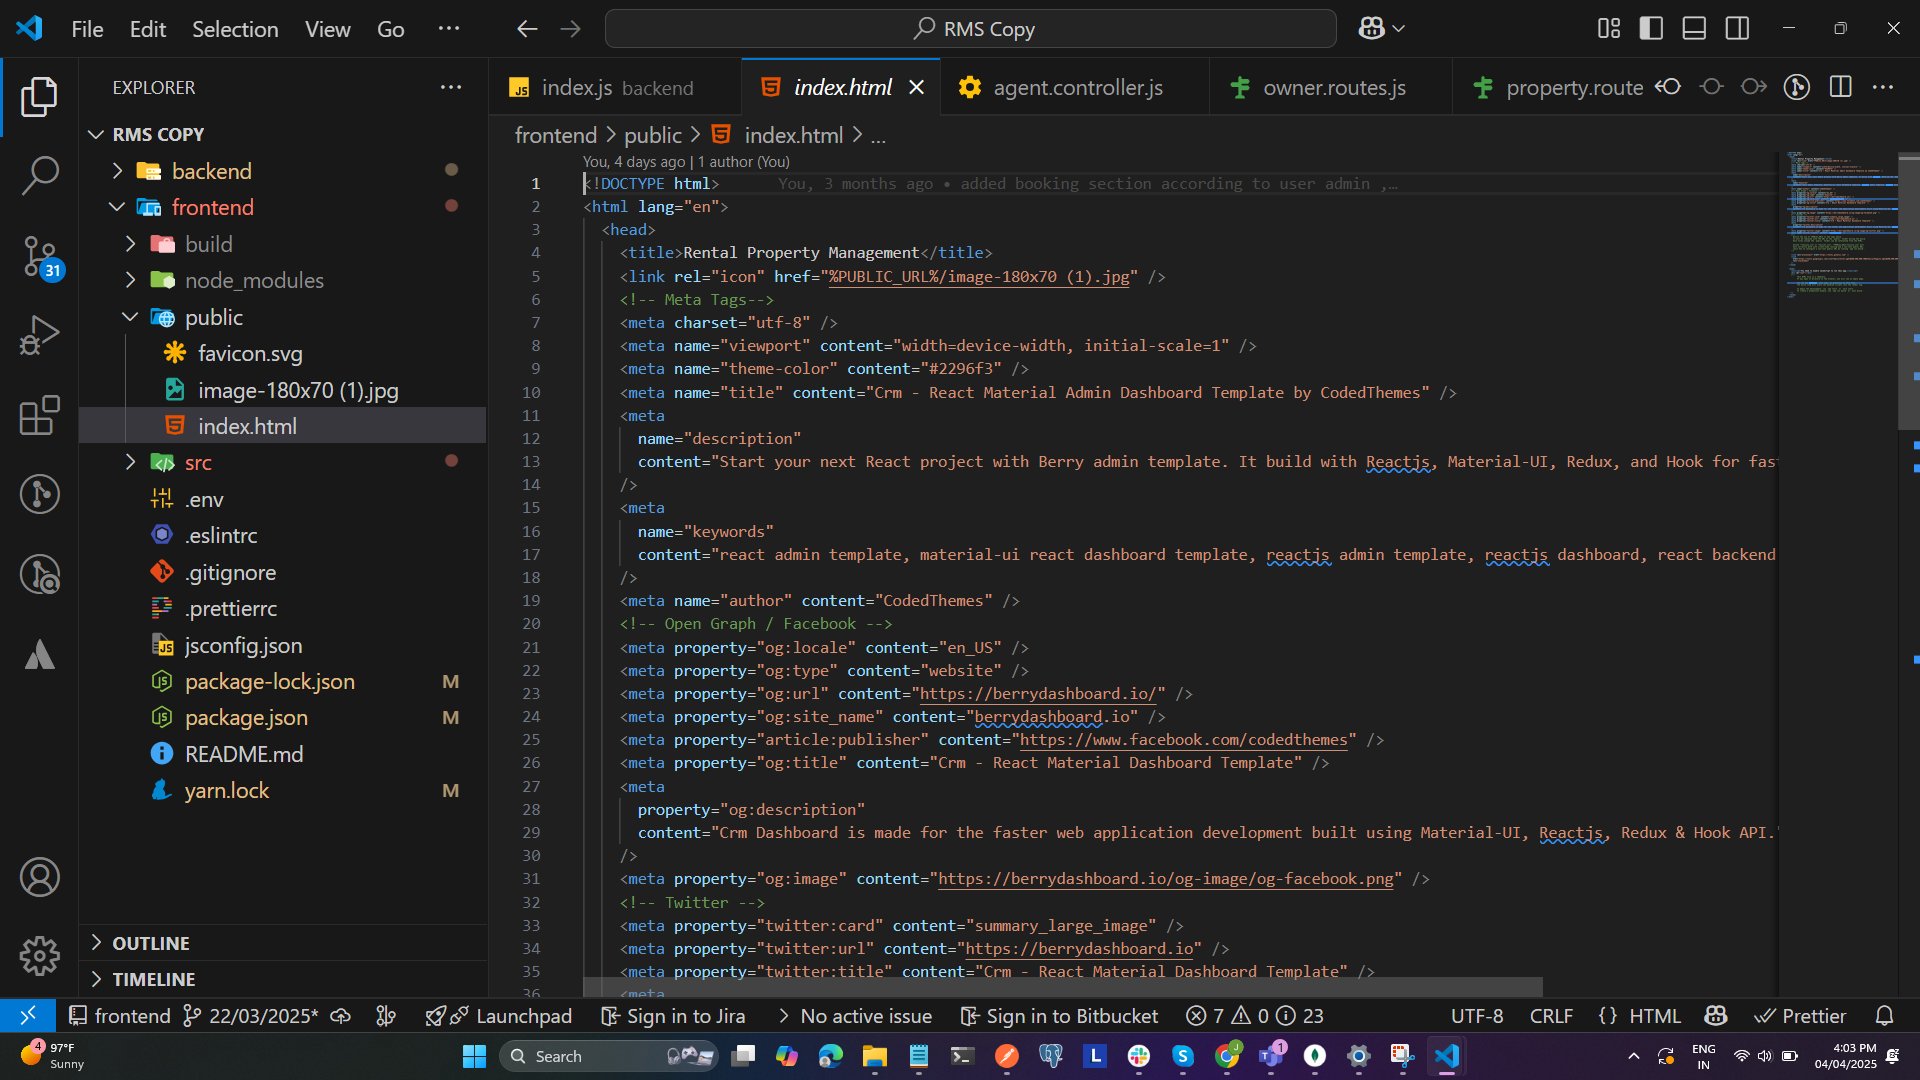
Task: Open the Accounts icon in activity bar
Action: point(40,877)
